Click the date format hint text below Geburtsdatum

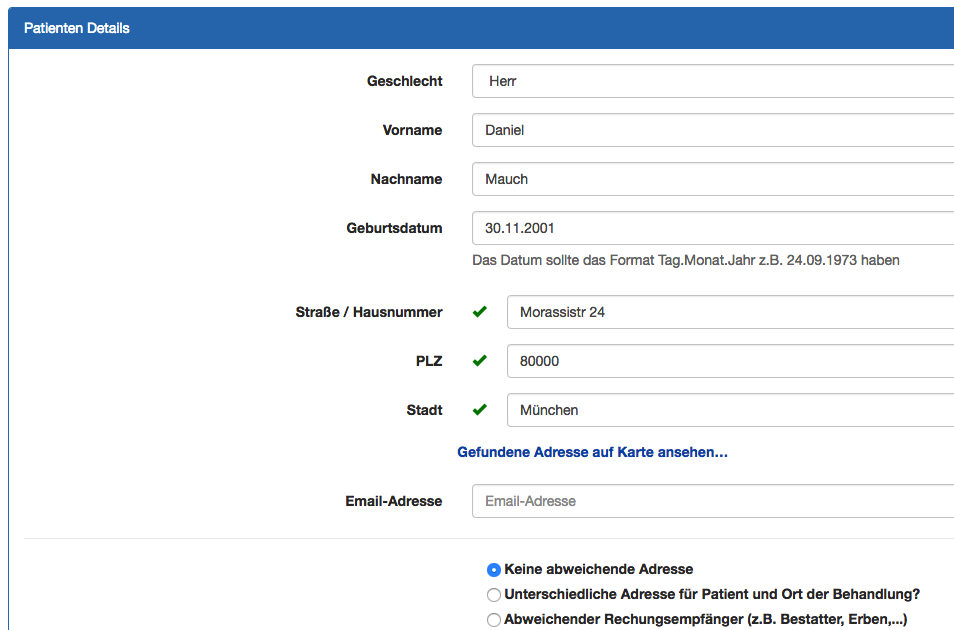coord(686,261)
